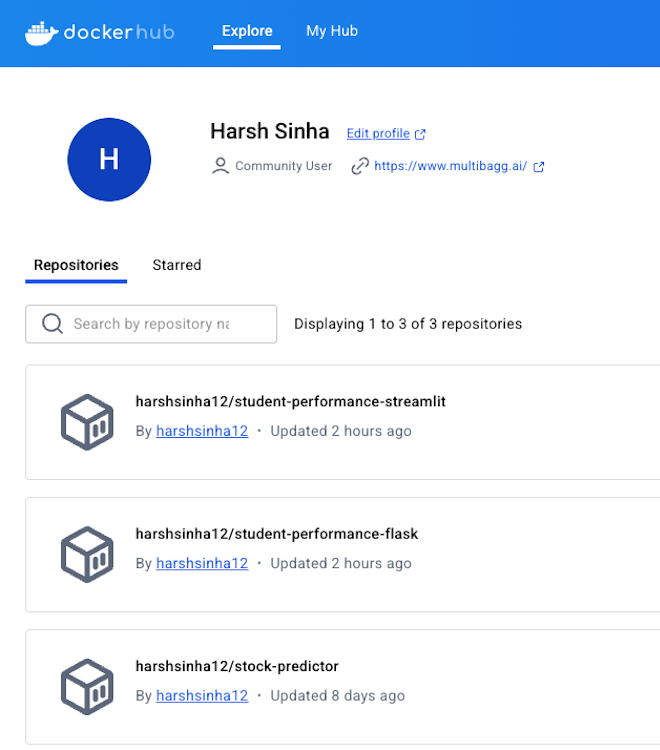Click 'Community User' label text
This screenshot has width=660, height=750.
(x=284, y=166)
